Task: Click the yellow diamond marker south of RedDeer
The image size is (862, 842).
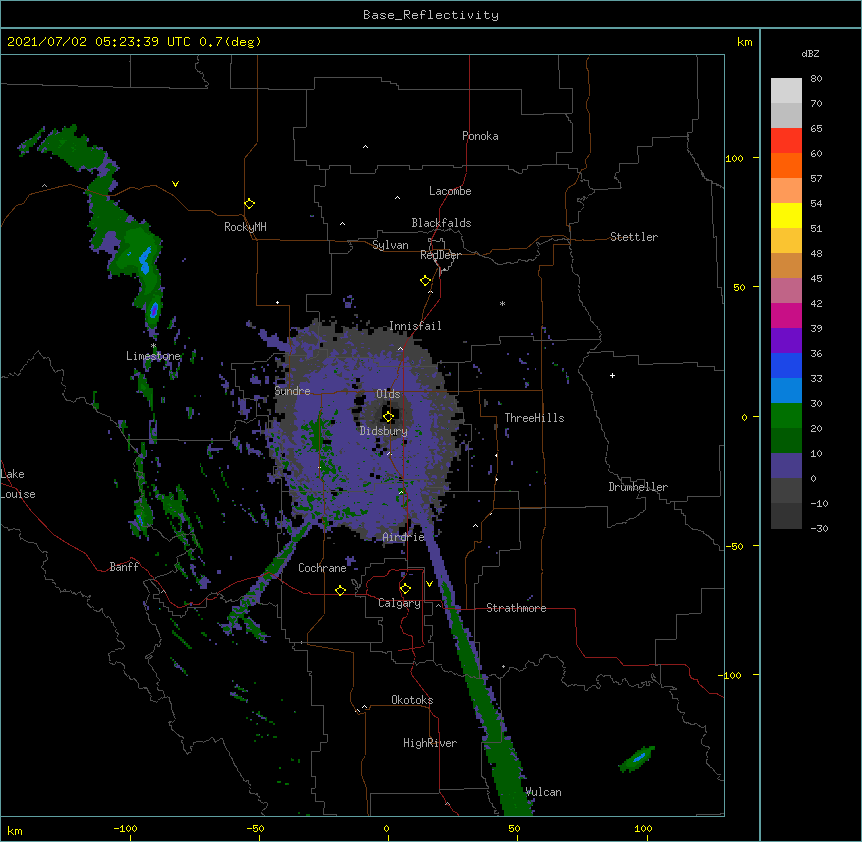Action: (425, 281)
